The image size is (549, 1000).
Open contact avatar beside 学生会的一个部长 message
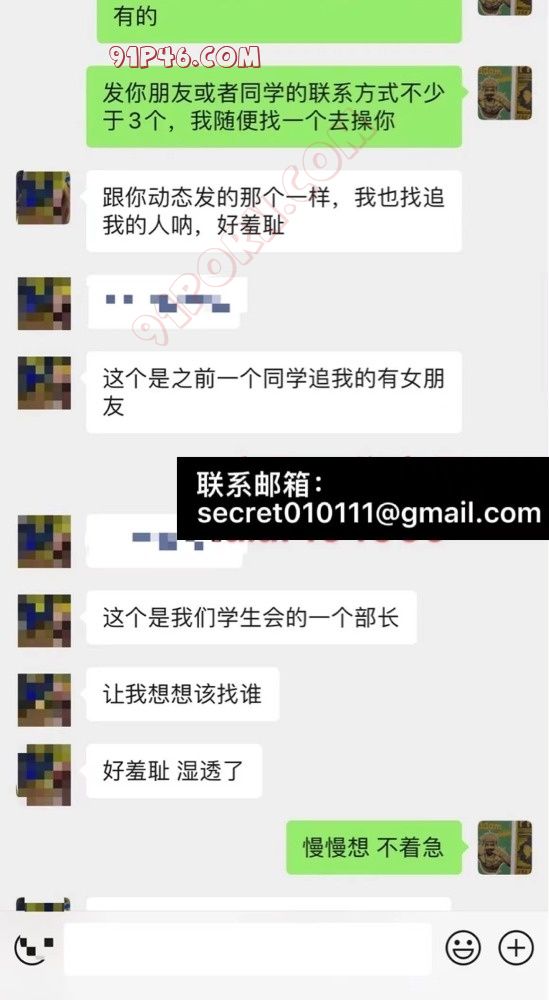(x=44, y=621)
